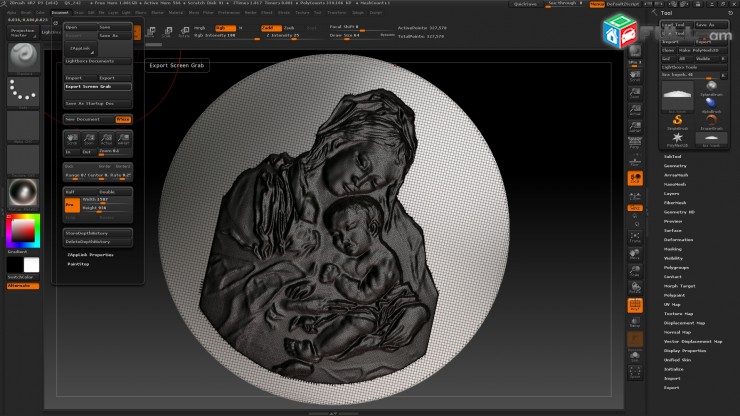The image size is (740, 416).
Task: Click the StoreDepthHistory button
Action: (x=98, y=233)
